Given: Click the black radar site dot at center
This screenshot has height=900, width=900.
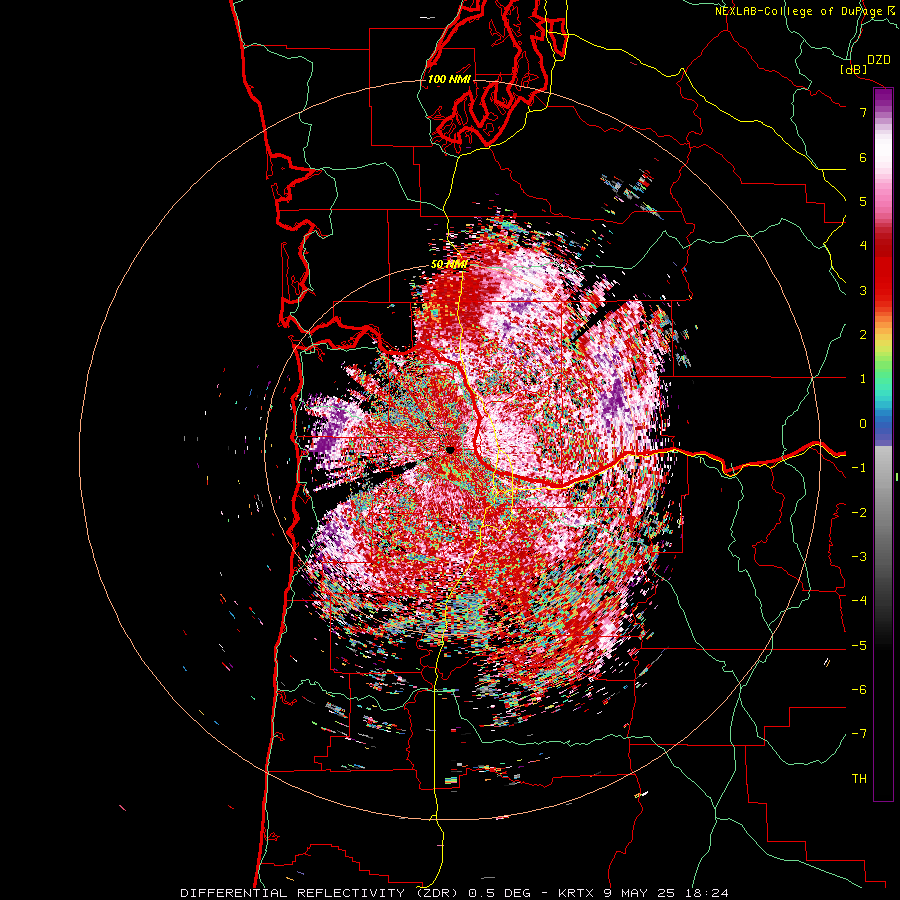Looking at the screenshot, I should click(x=451, y=450).
